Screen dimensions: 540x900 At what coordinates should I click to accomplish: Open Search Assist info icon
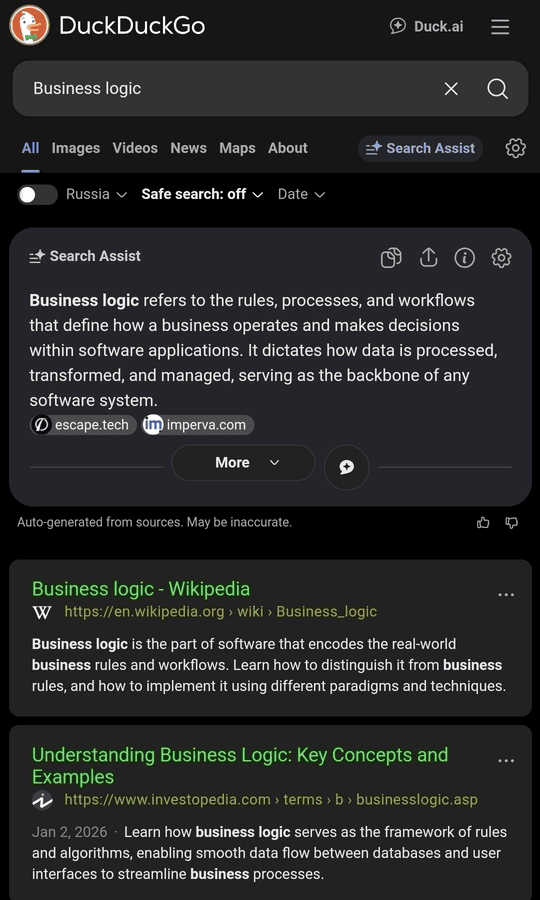point(464,258)
